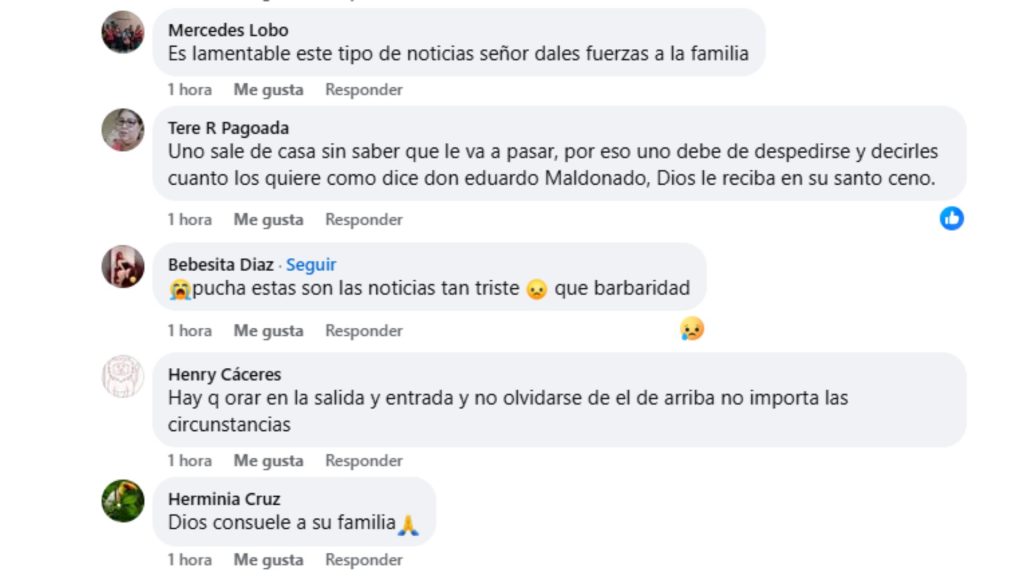Click the 1 hora timestamp on Herminia's comment
This screenshot has width=1024, height=576.
(189, 559)
